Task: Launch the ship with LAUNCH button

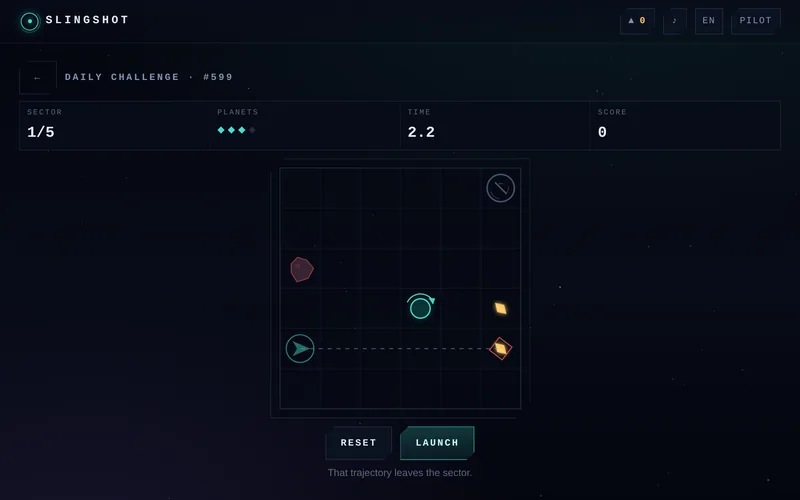Action: pyautogui.click(x=437, y=443)
